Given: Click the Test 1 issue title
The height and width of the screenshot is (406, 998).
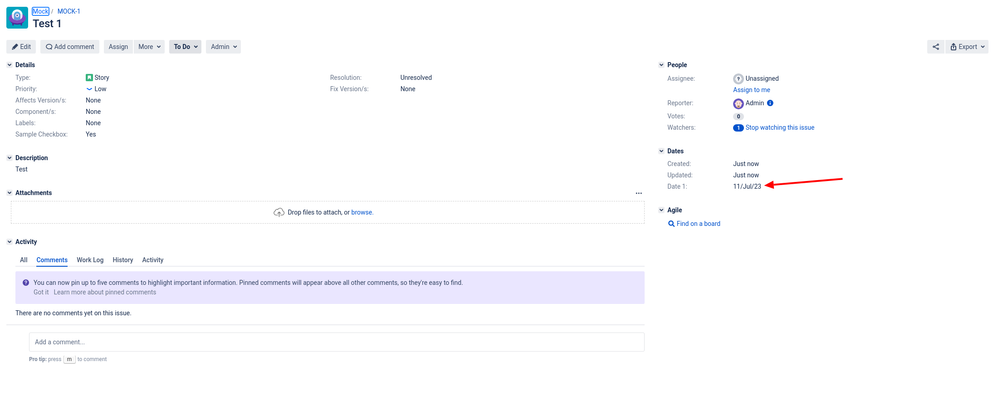Looking at the screenshot, I should click(x=47, y=24).
